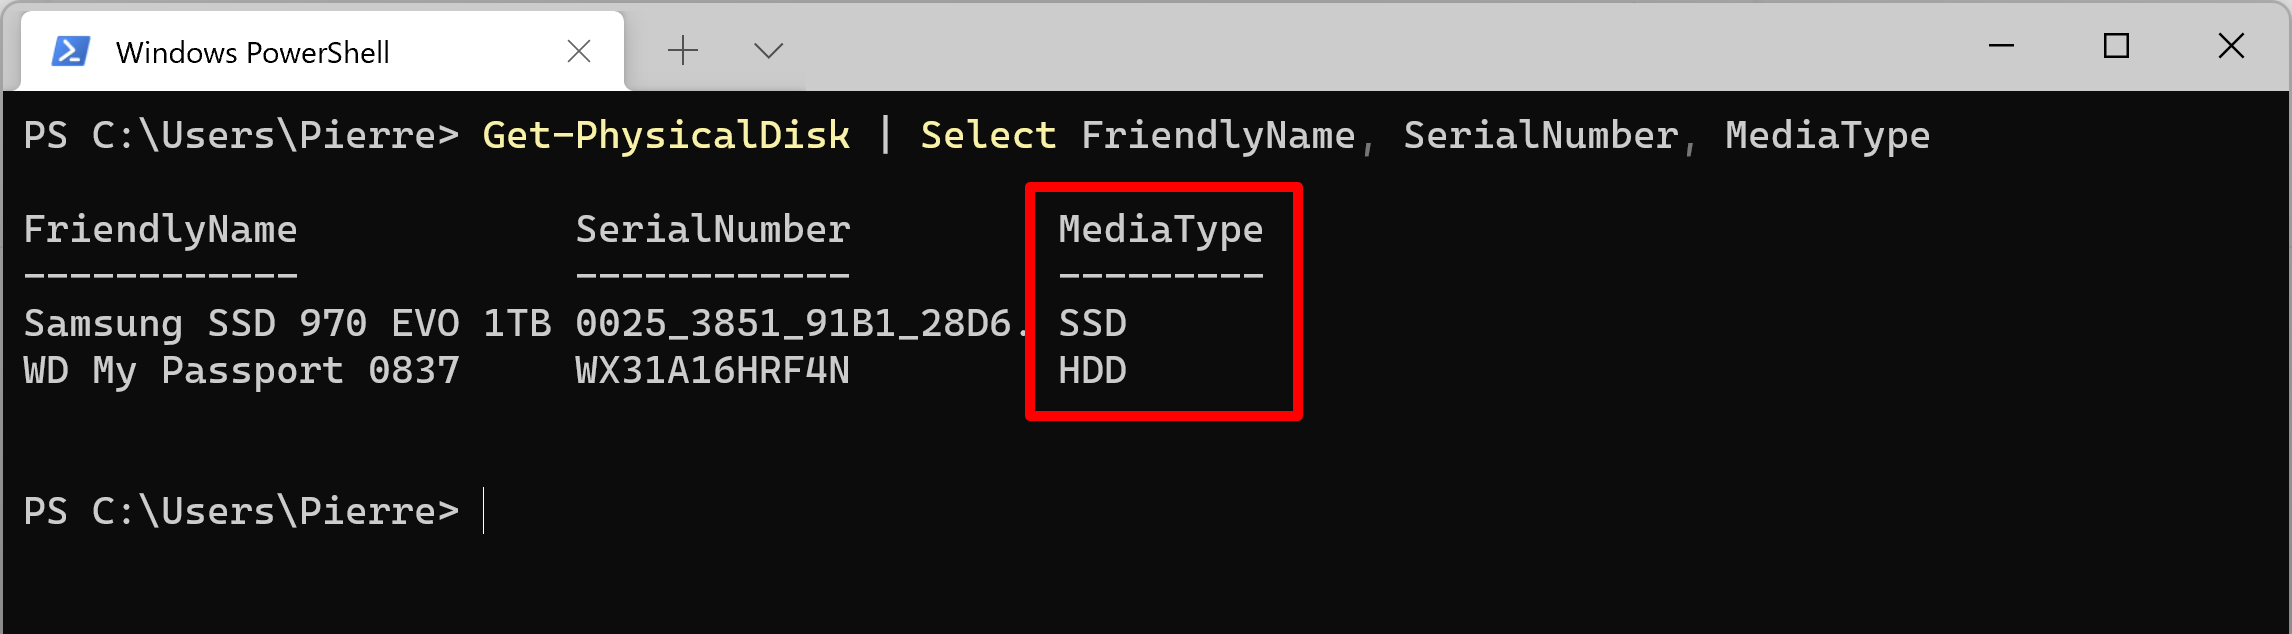Click the Select keyword in command
The width and height of the screenshot is (2292, 634).
(x=988, y=135)
